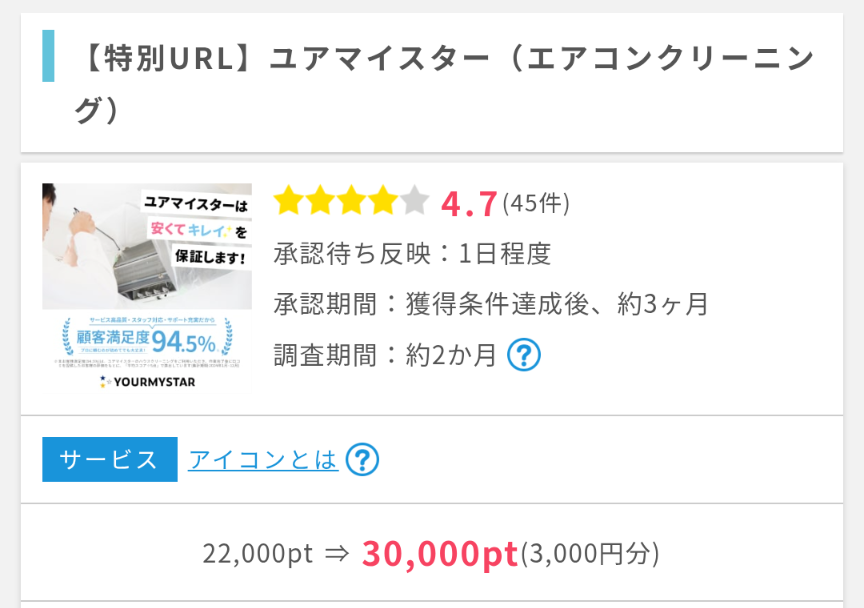Click the third yellow rating star
Viewport: 864px width, 608px height.
coord(351,201)
